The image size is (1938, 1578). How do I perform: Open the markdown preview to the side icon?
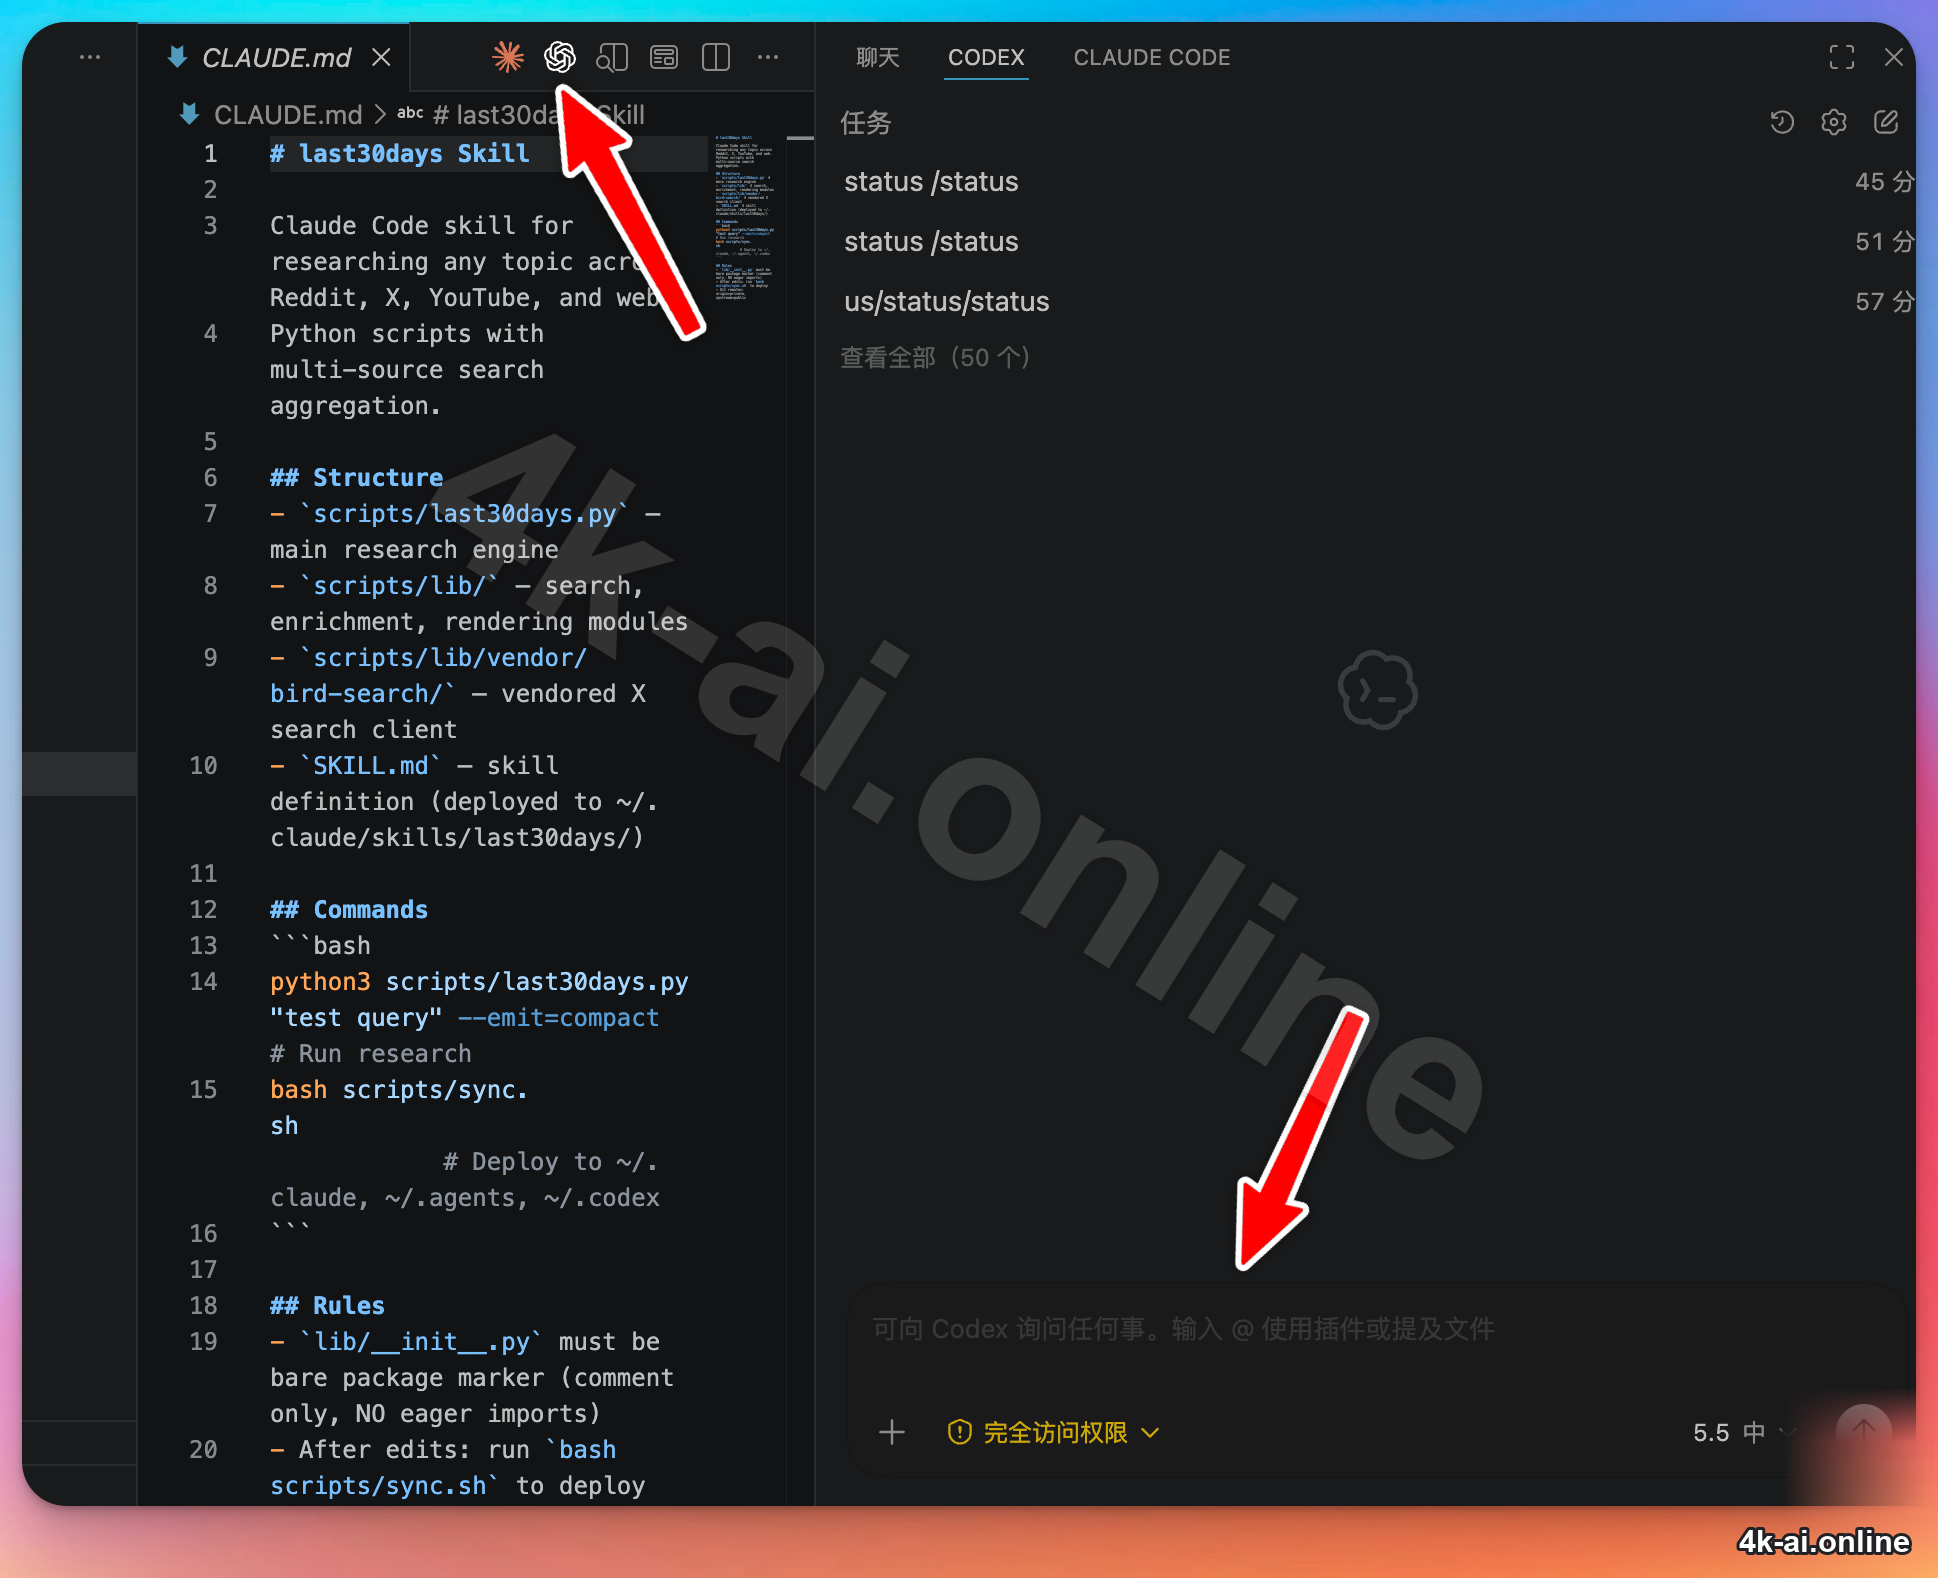point(612,57)
